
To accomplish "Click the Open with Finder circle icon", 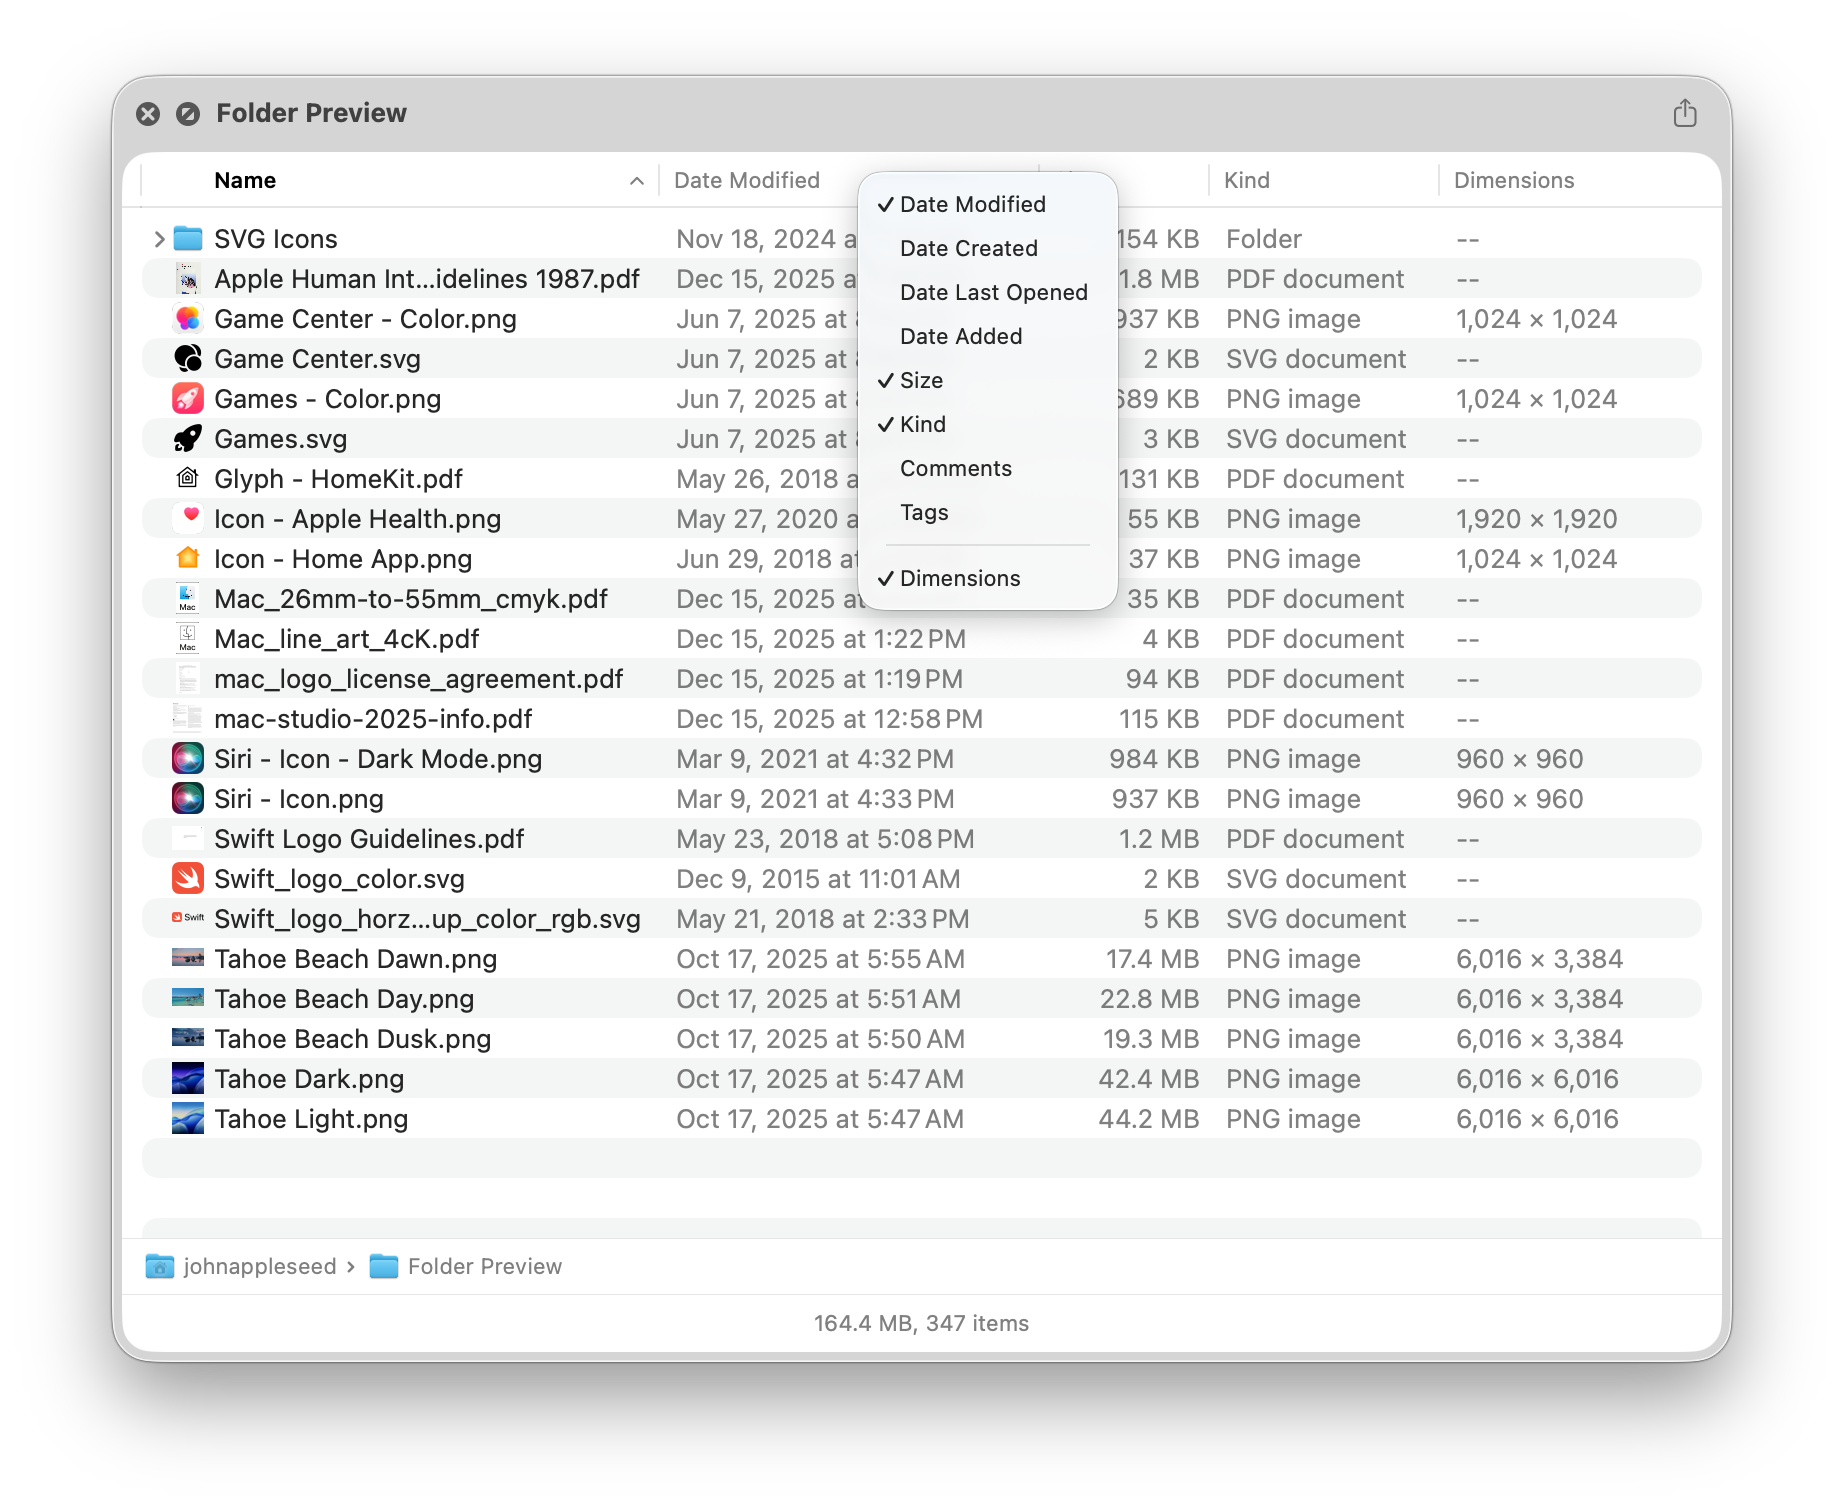I will [188, 114].
